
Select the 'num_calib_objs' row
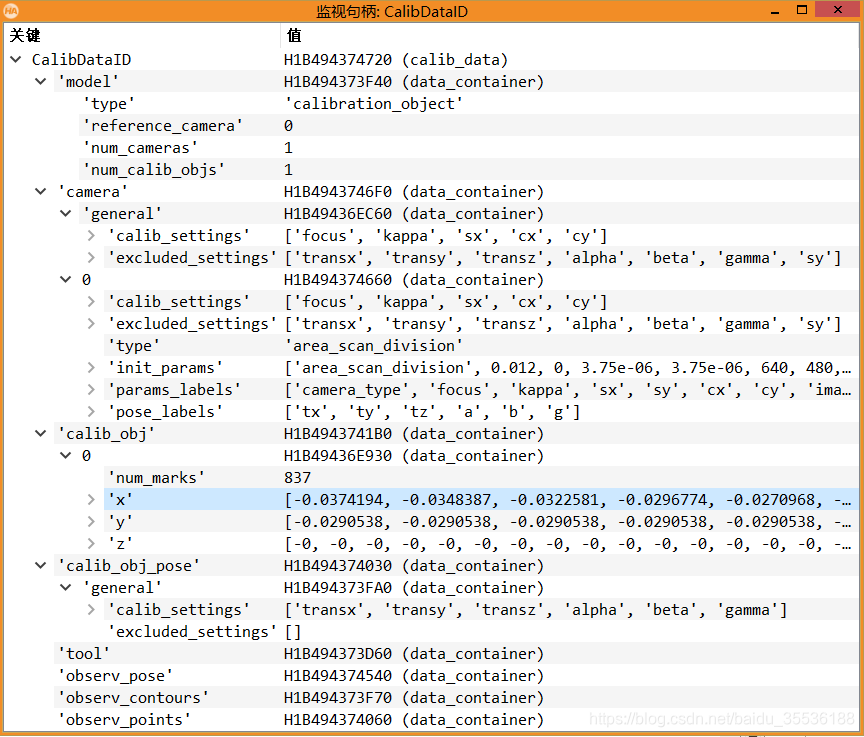[x=468, y=170]
